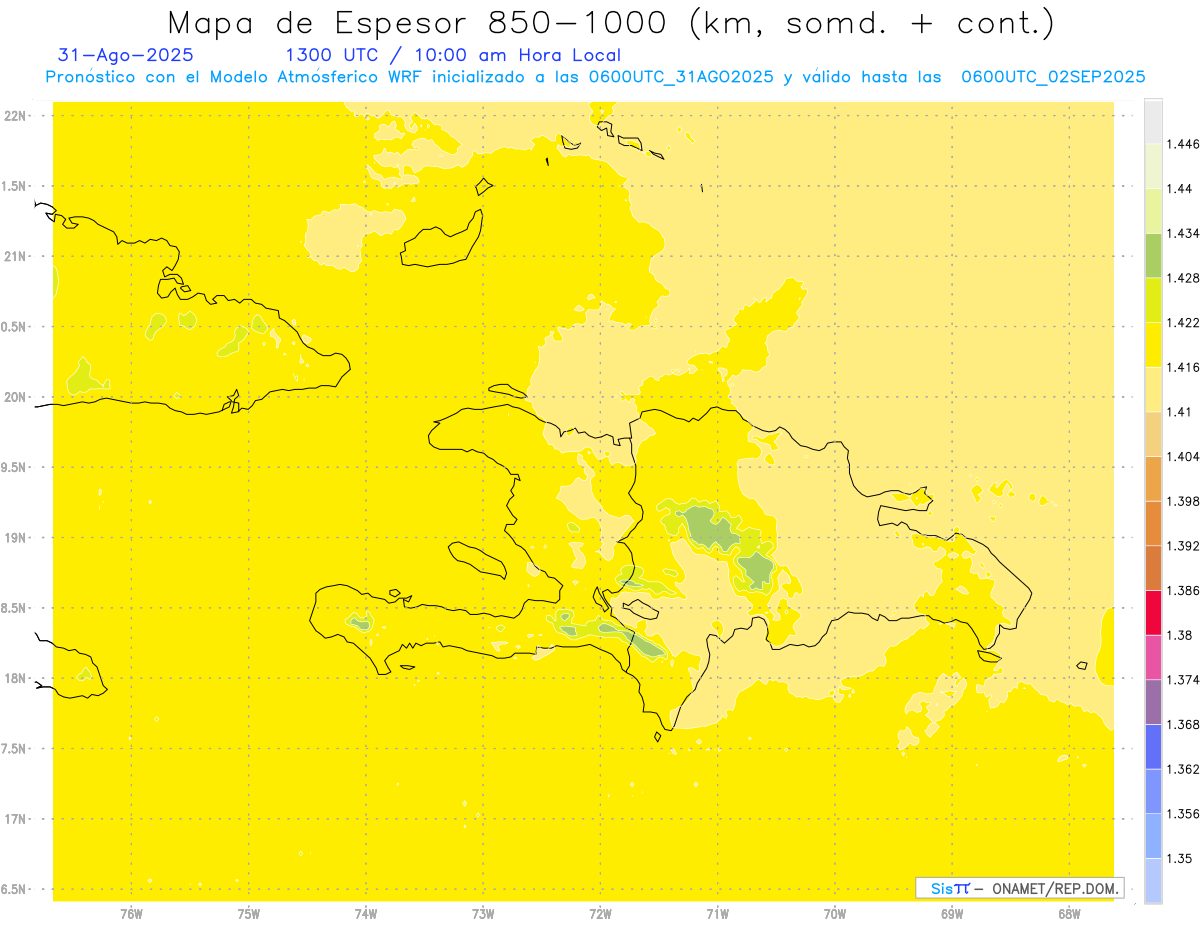This screenshot has width=1200, height=927.
Task: Click the latitude axis label '17N'
Action: pyautogui.click(x=16, y=819)
